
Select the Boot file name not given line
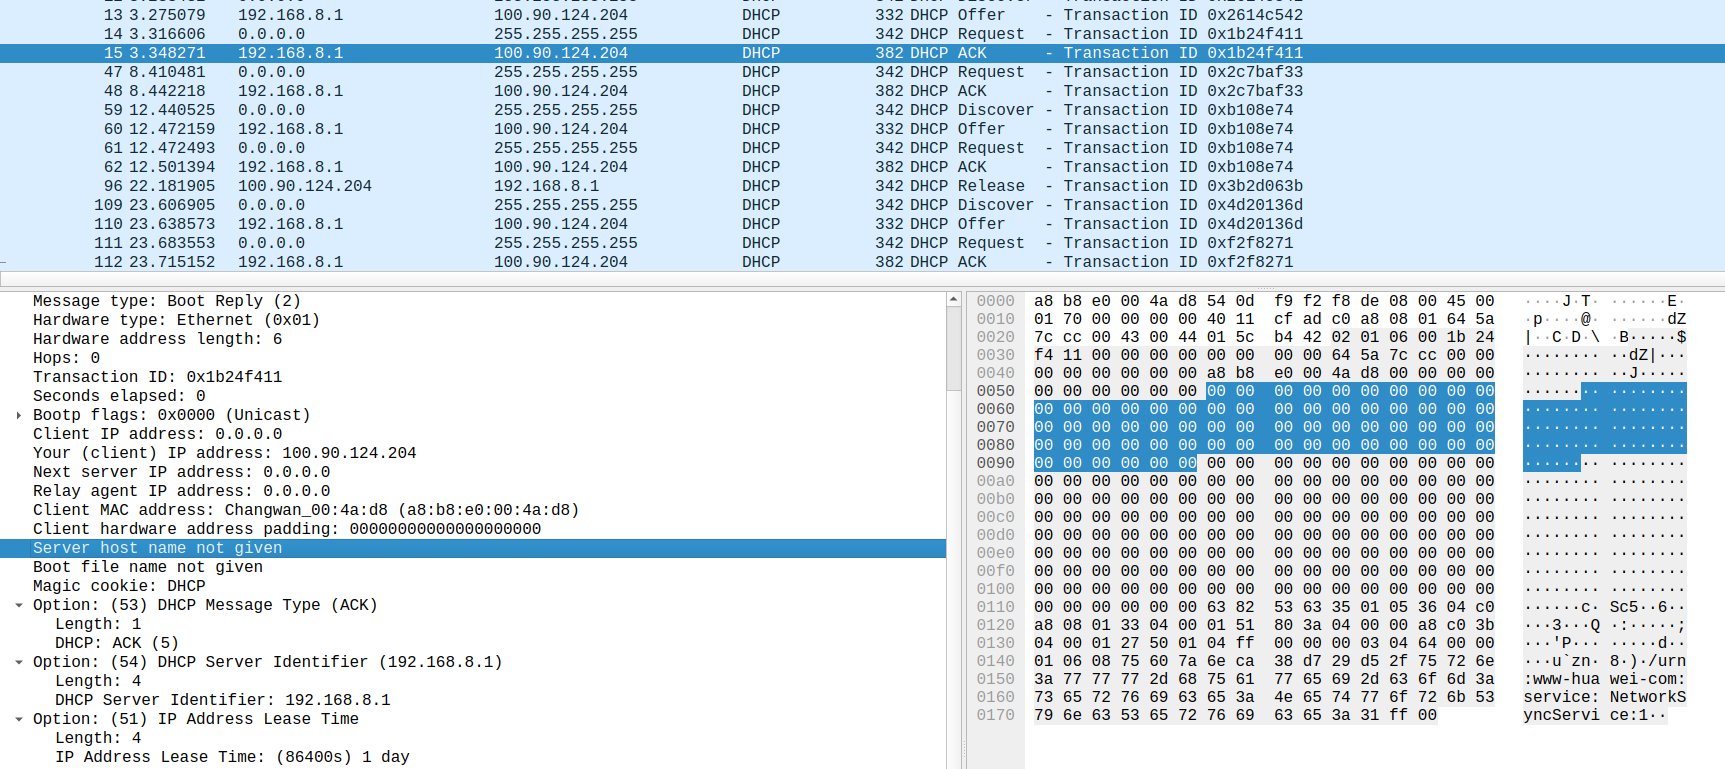pyautogui.click(x=147, y=567)
